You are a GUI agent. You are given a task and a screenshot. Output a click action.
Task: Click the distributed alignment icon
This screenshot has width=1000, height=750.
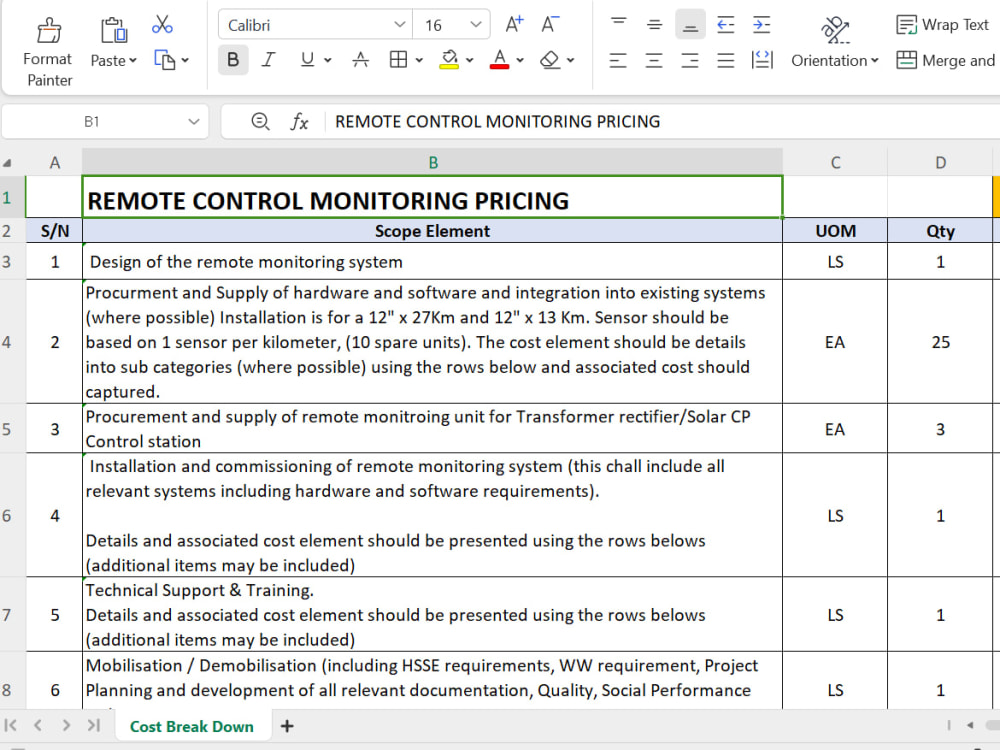pyautogui.click(x=762, y=60)
